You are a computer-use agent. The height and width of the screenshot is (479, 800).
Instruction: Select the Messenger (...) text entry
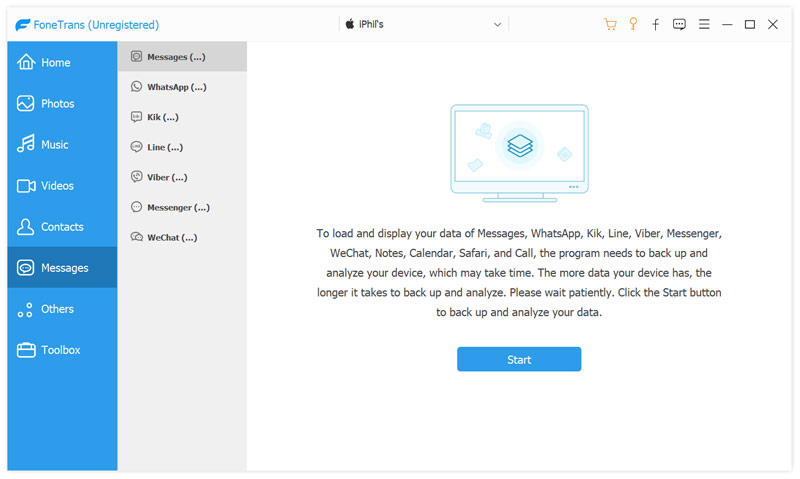(x=179, y=208)
